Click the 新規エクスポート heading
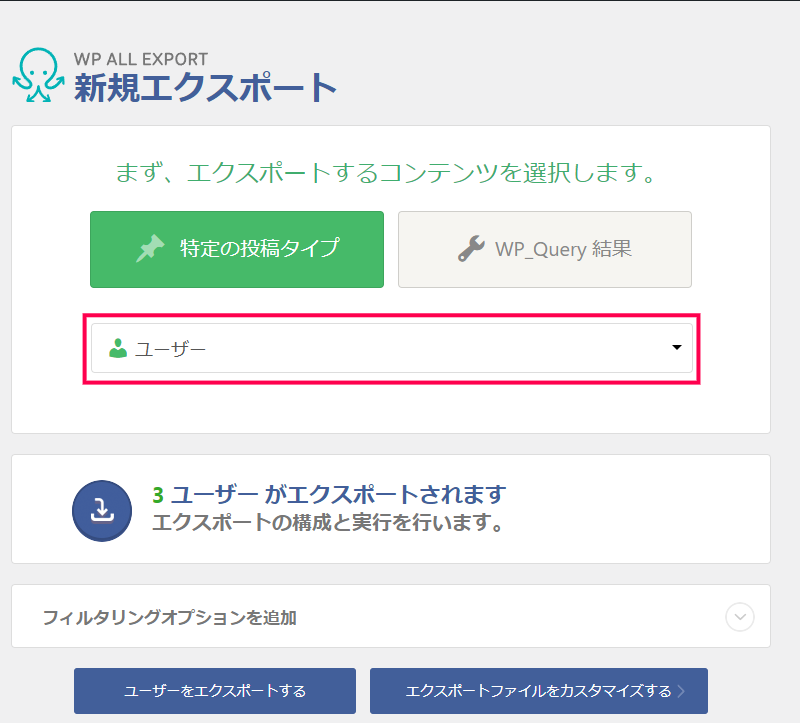Image resolution: width=800 pixels, height=723 pixels. tap(205, 87)
